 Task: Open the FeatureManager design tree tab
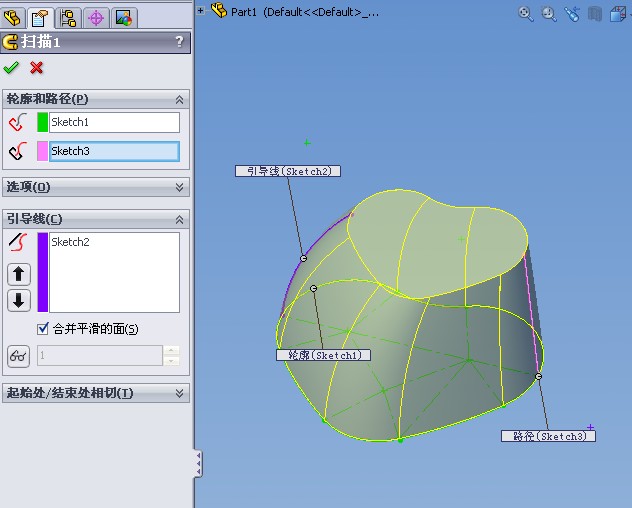[12, 18]
